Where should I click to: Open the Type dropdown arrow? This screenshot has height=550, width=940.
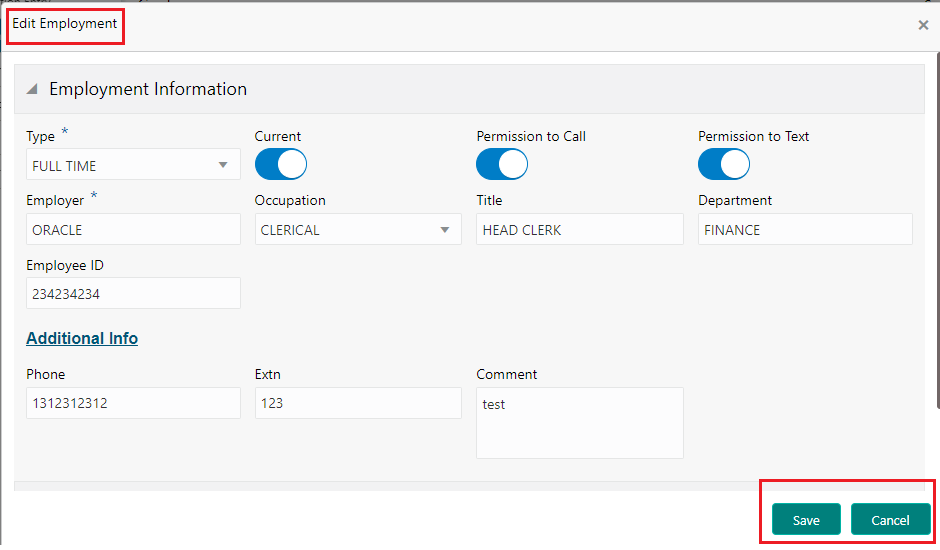pyautogui.click(x=223, y=165)
